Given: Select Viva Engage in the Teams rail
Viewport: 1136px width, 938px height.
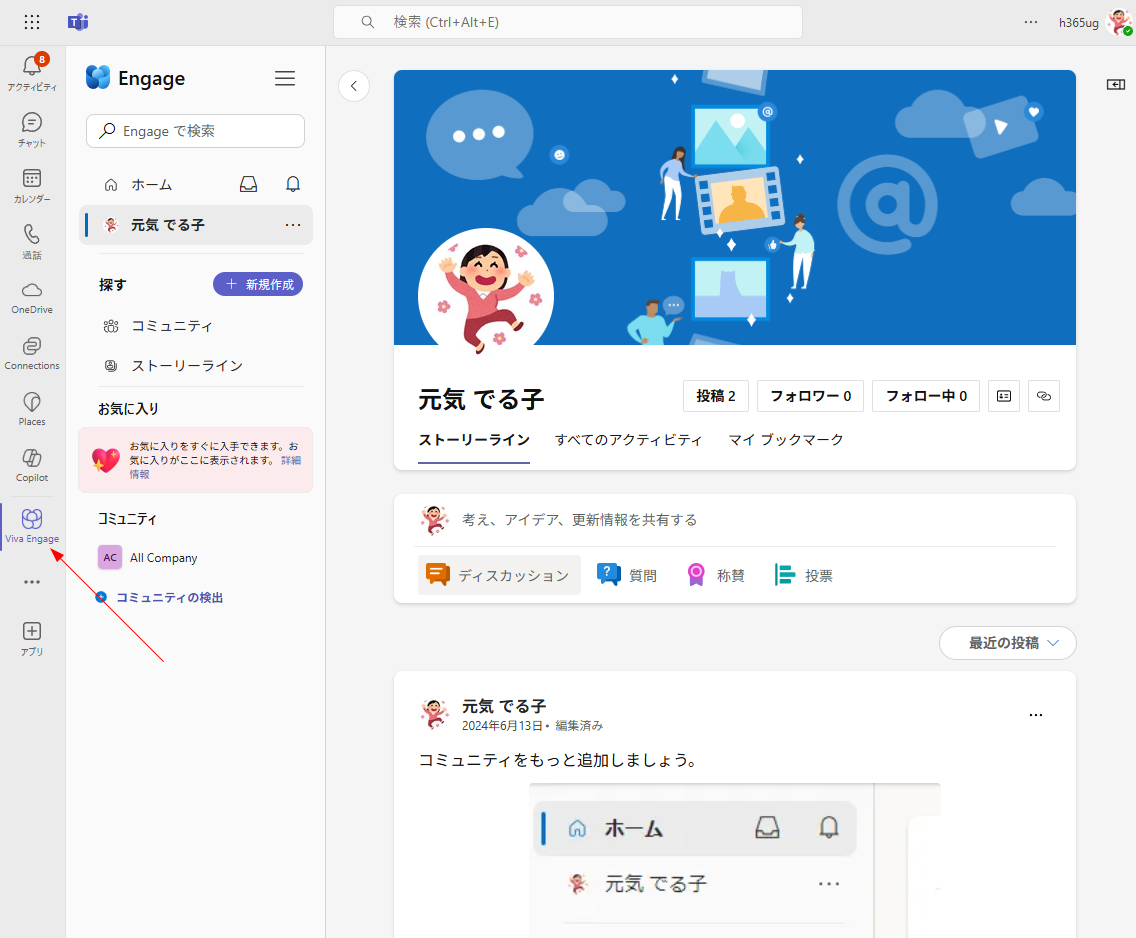Looking at the screenshot, I should [x=32, y=526].
